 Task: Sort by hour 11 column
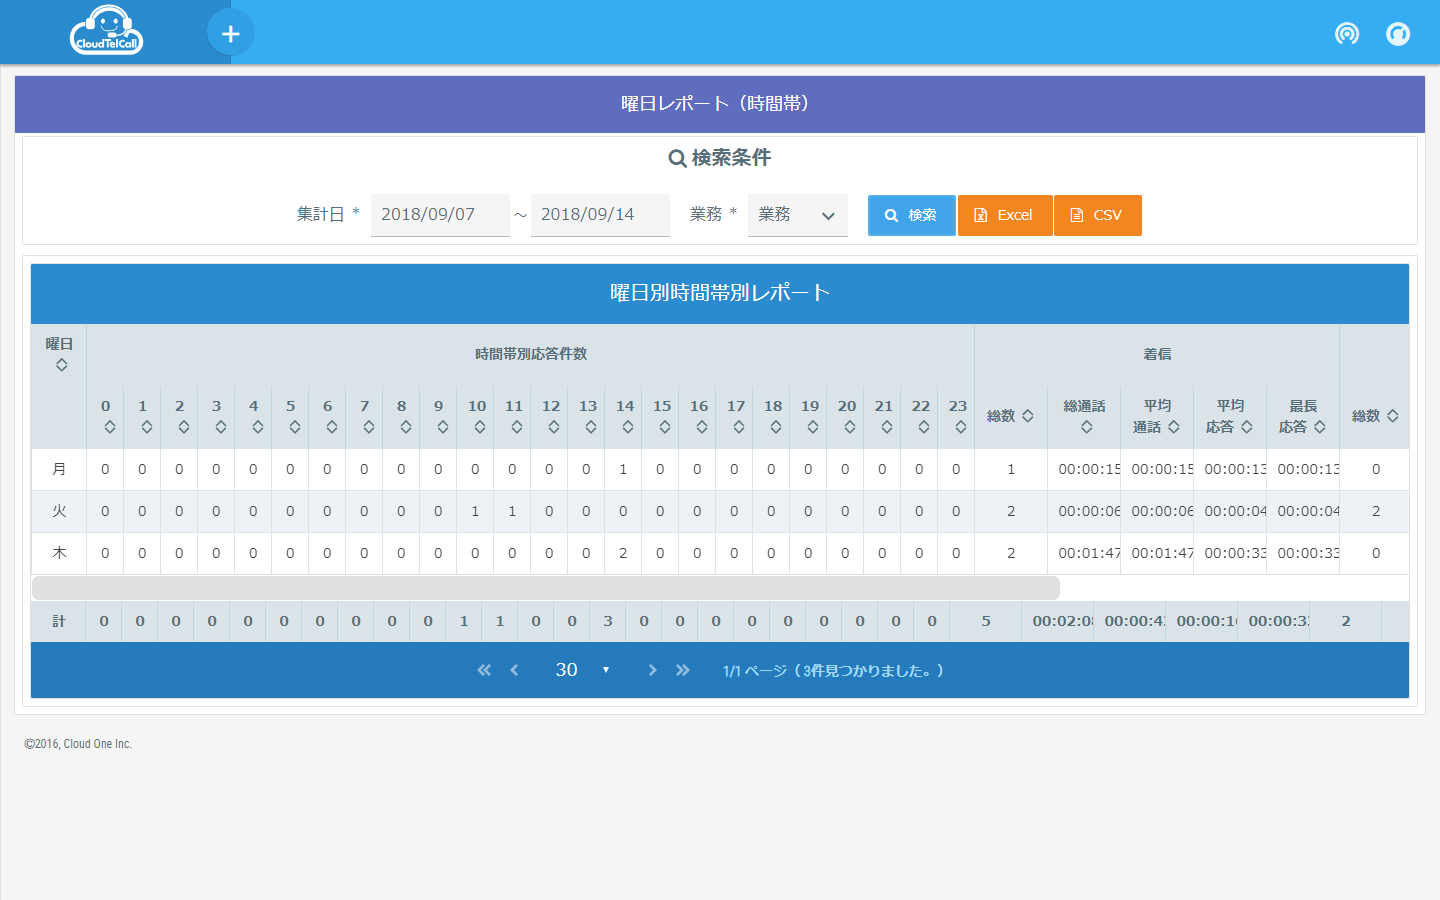(x=517, y=427)
